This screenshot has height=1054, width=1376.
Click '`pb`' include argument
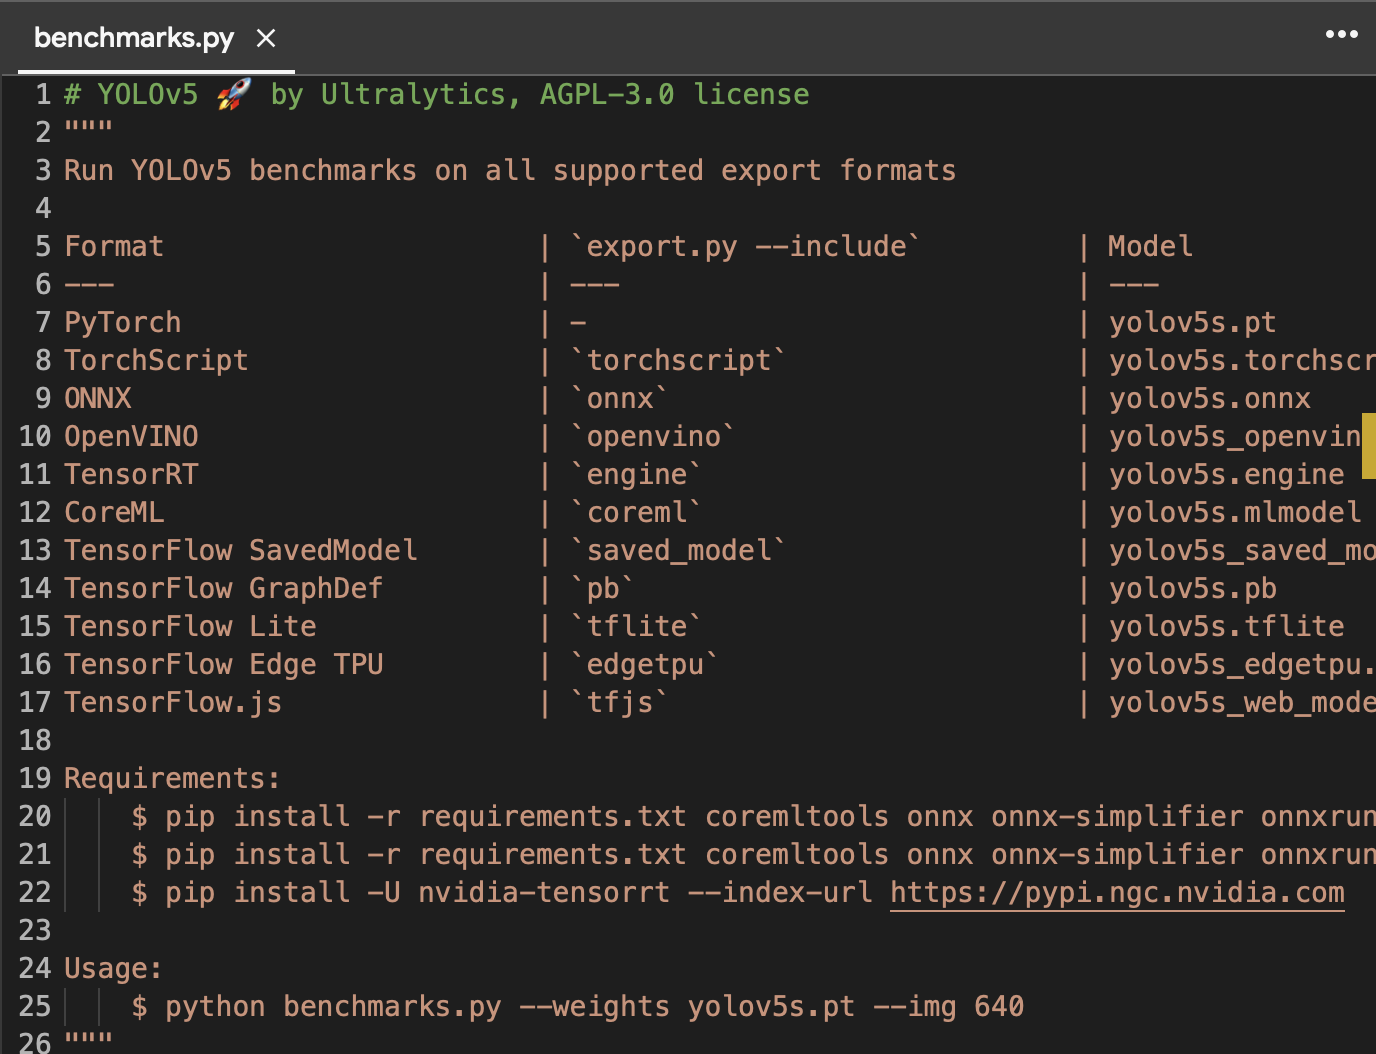point(603,588)
